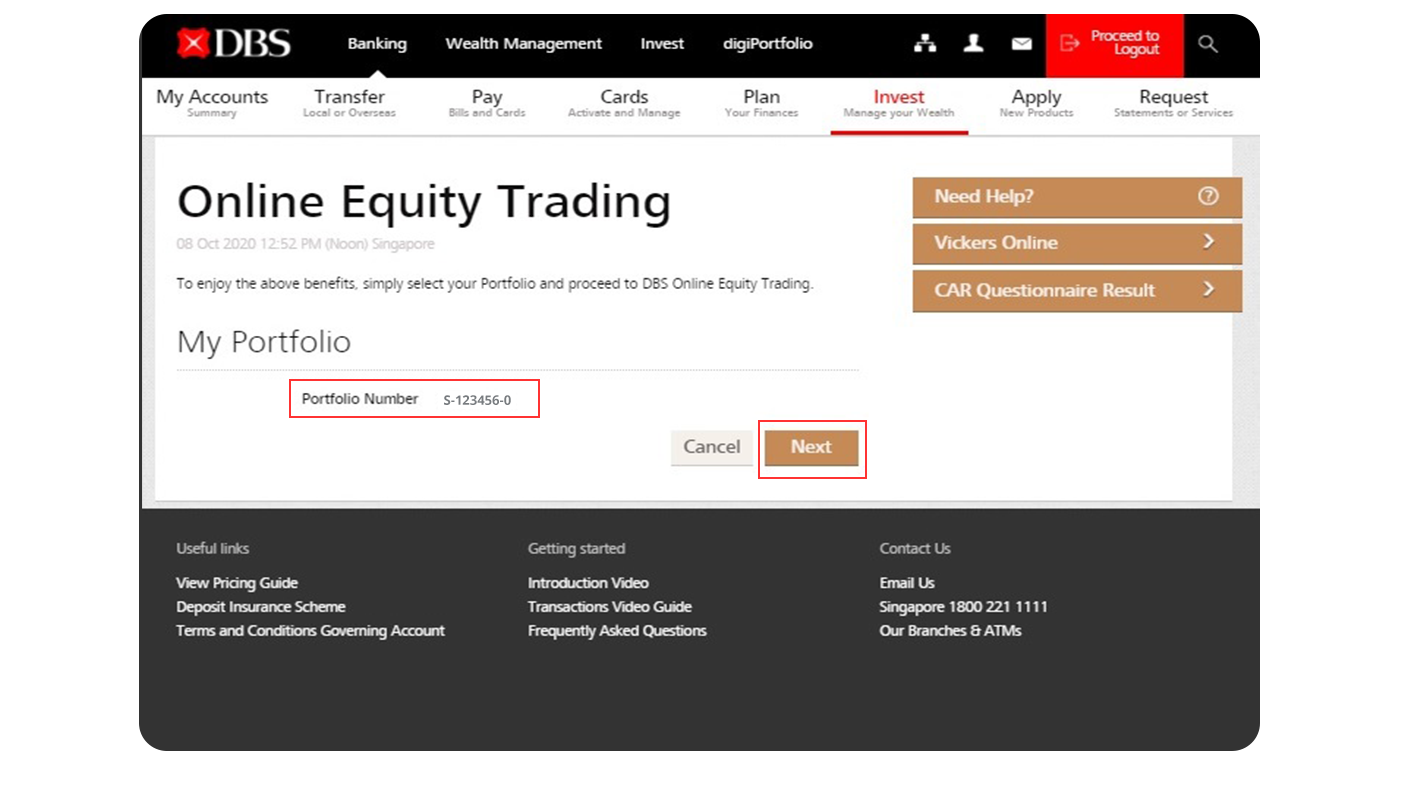Open the mail envelope icon
Image resolution: width=1406 pixels, height=810 pixels.
pos(1021,44)
